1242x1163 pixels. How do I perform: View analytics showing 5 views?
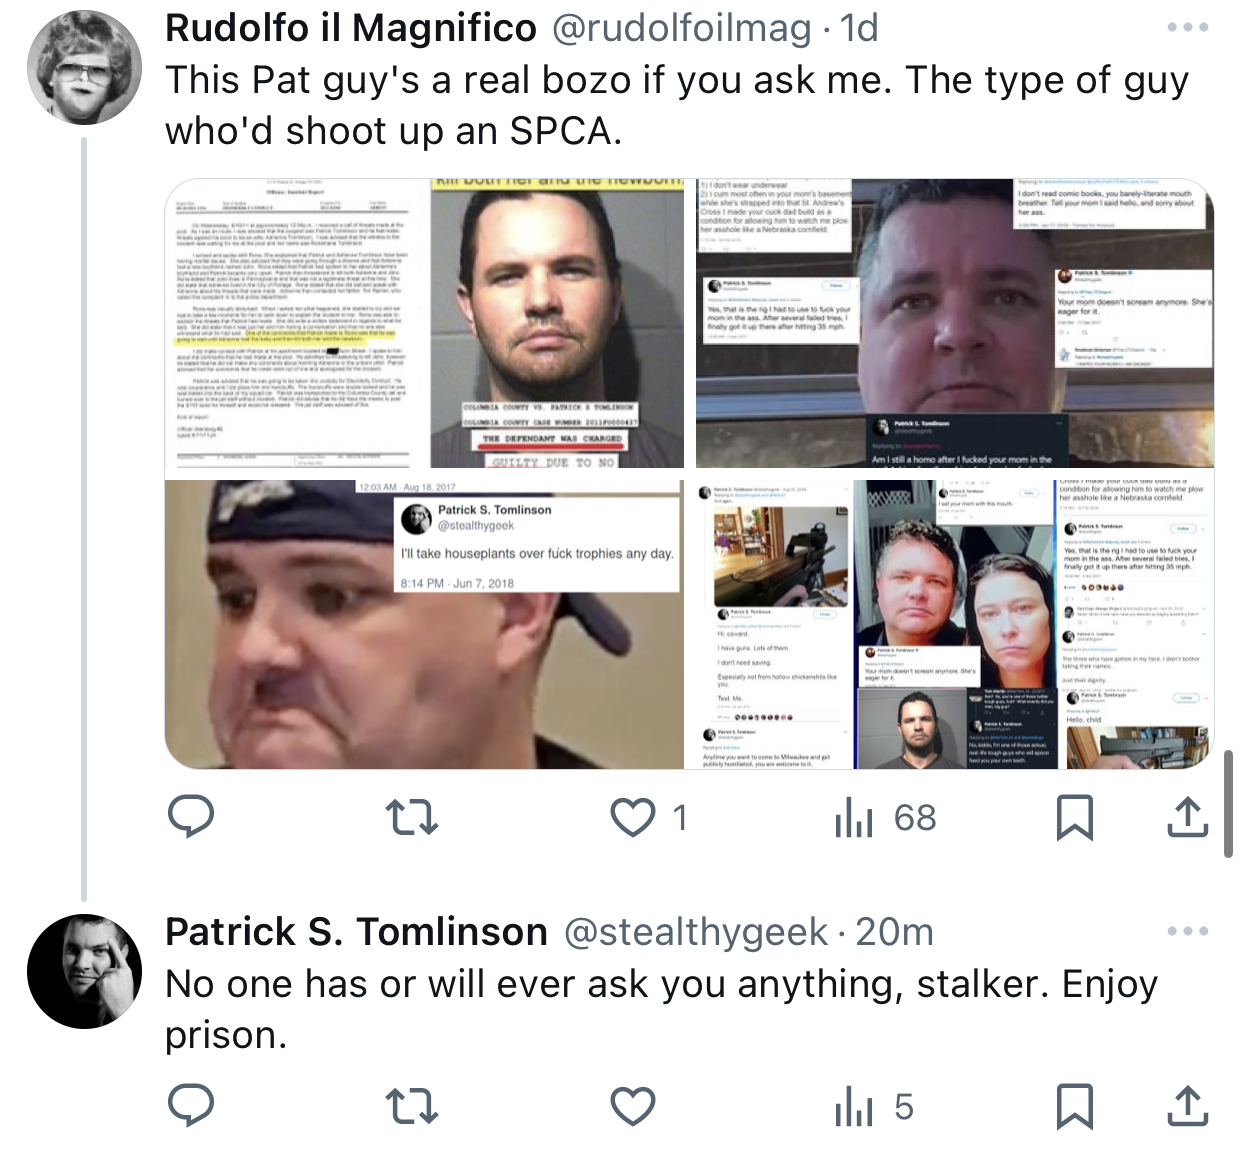point(874,1107)
